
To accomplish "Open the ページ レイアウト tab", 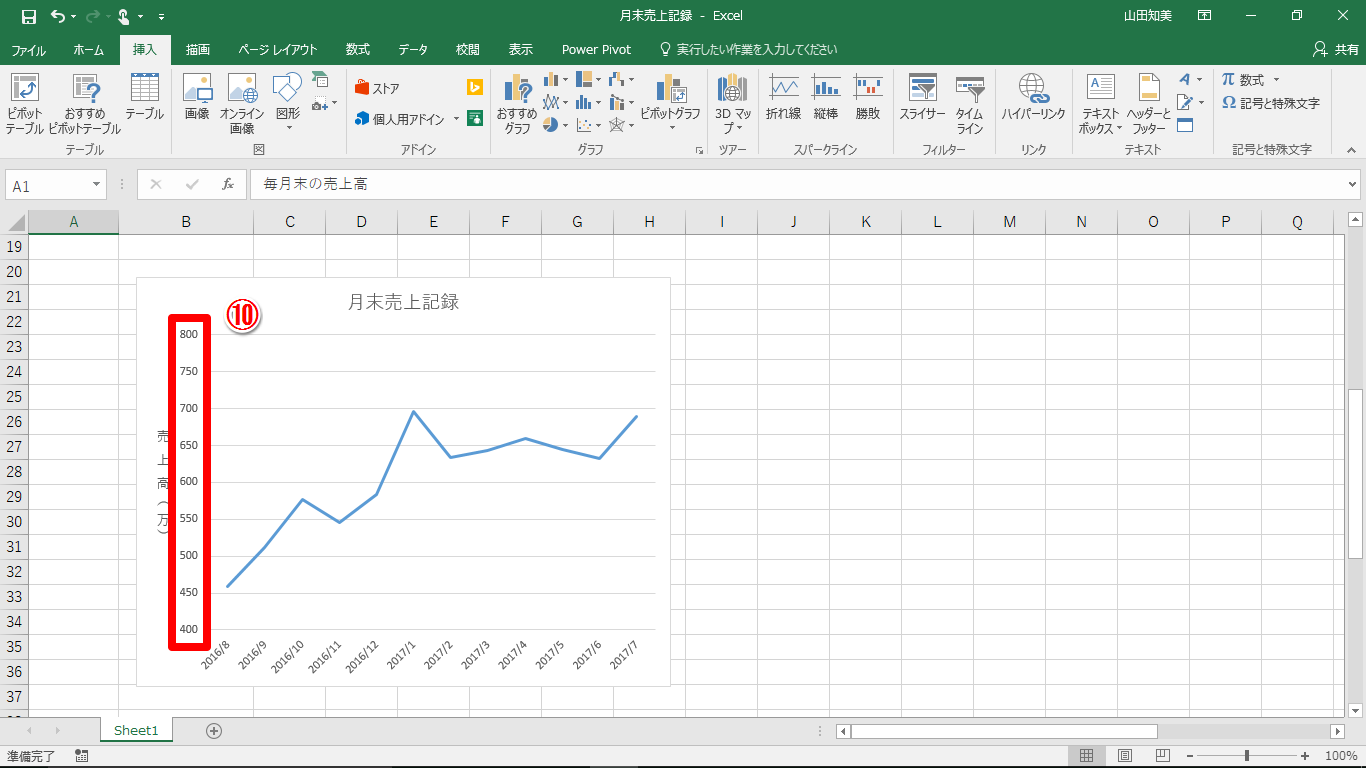I will (x=278, y=50).
